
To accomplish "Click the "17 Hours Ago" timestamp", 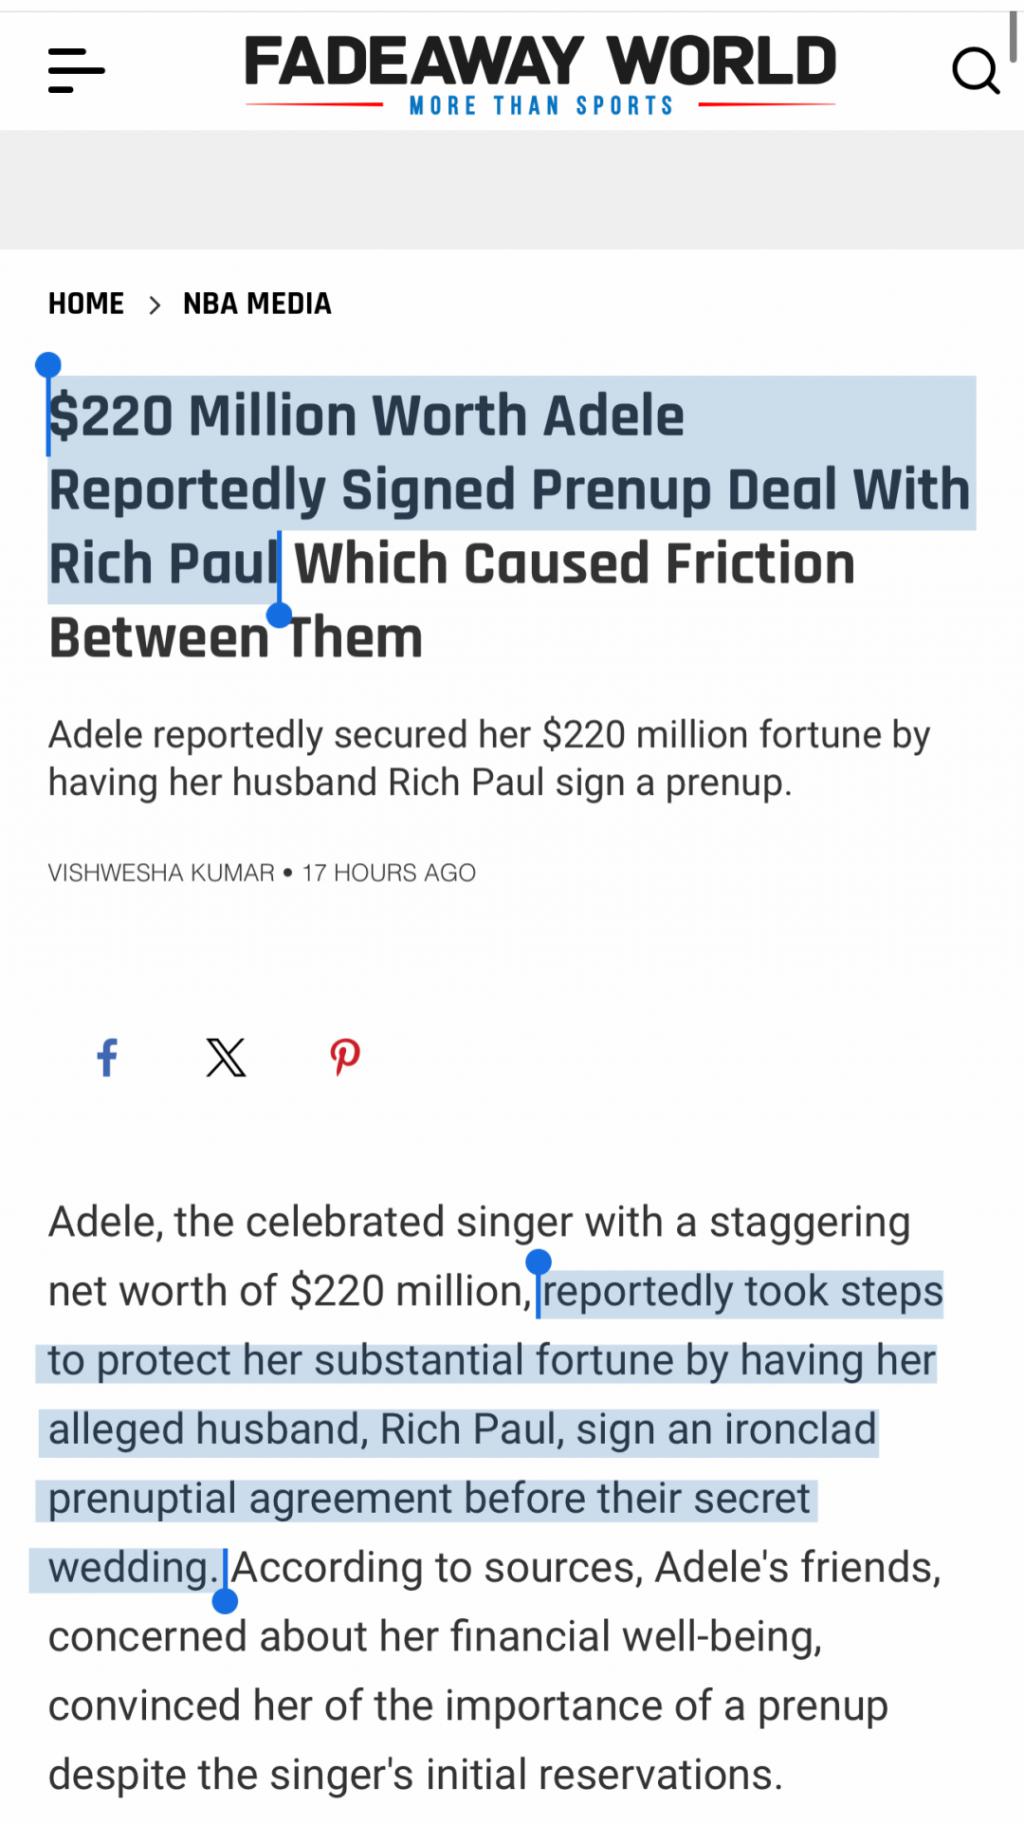I will (389, 873).
